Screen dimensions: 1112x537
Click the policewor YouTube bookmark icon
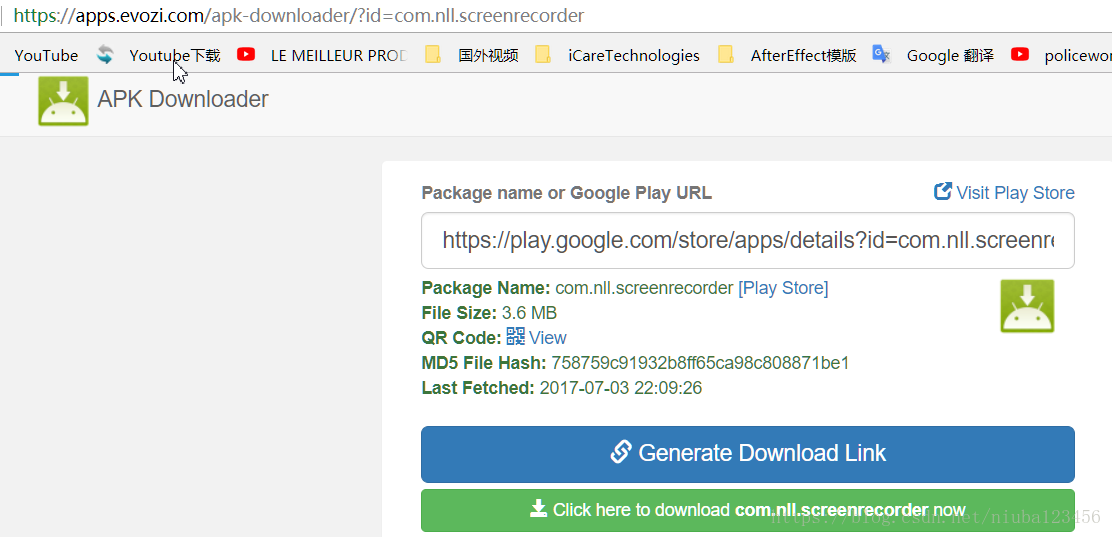pos(1020,54)
